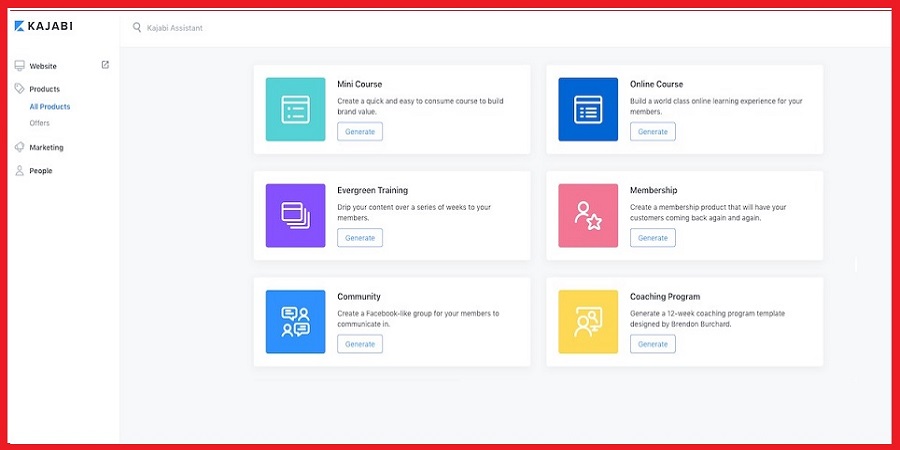Generate an Evergreen Training product
This screenshot has height=450, width=900.
point(360,238)
